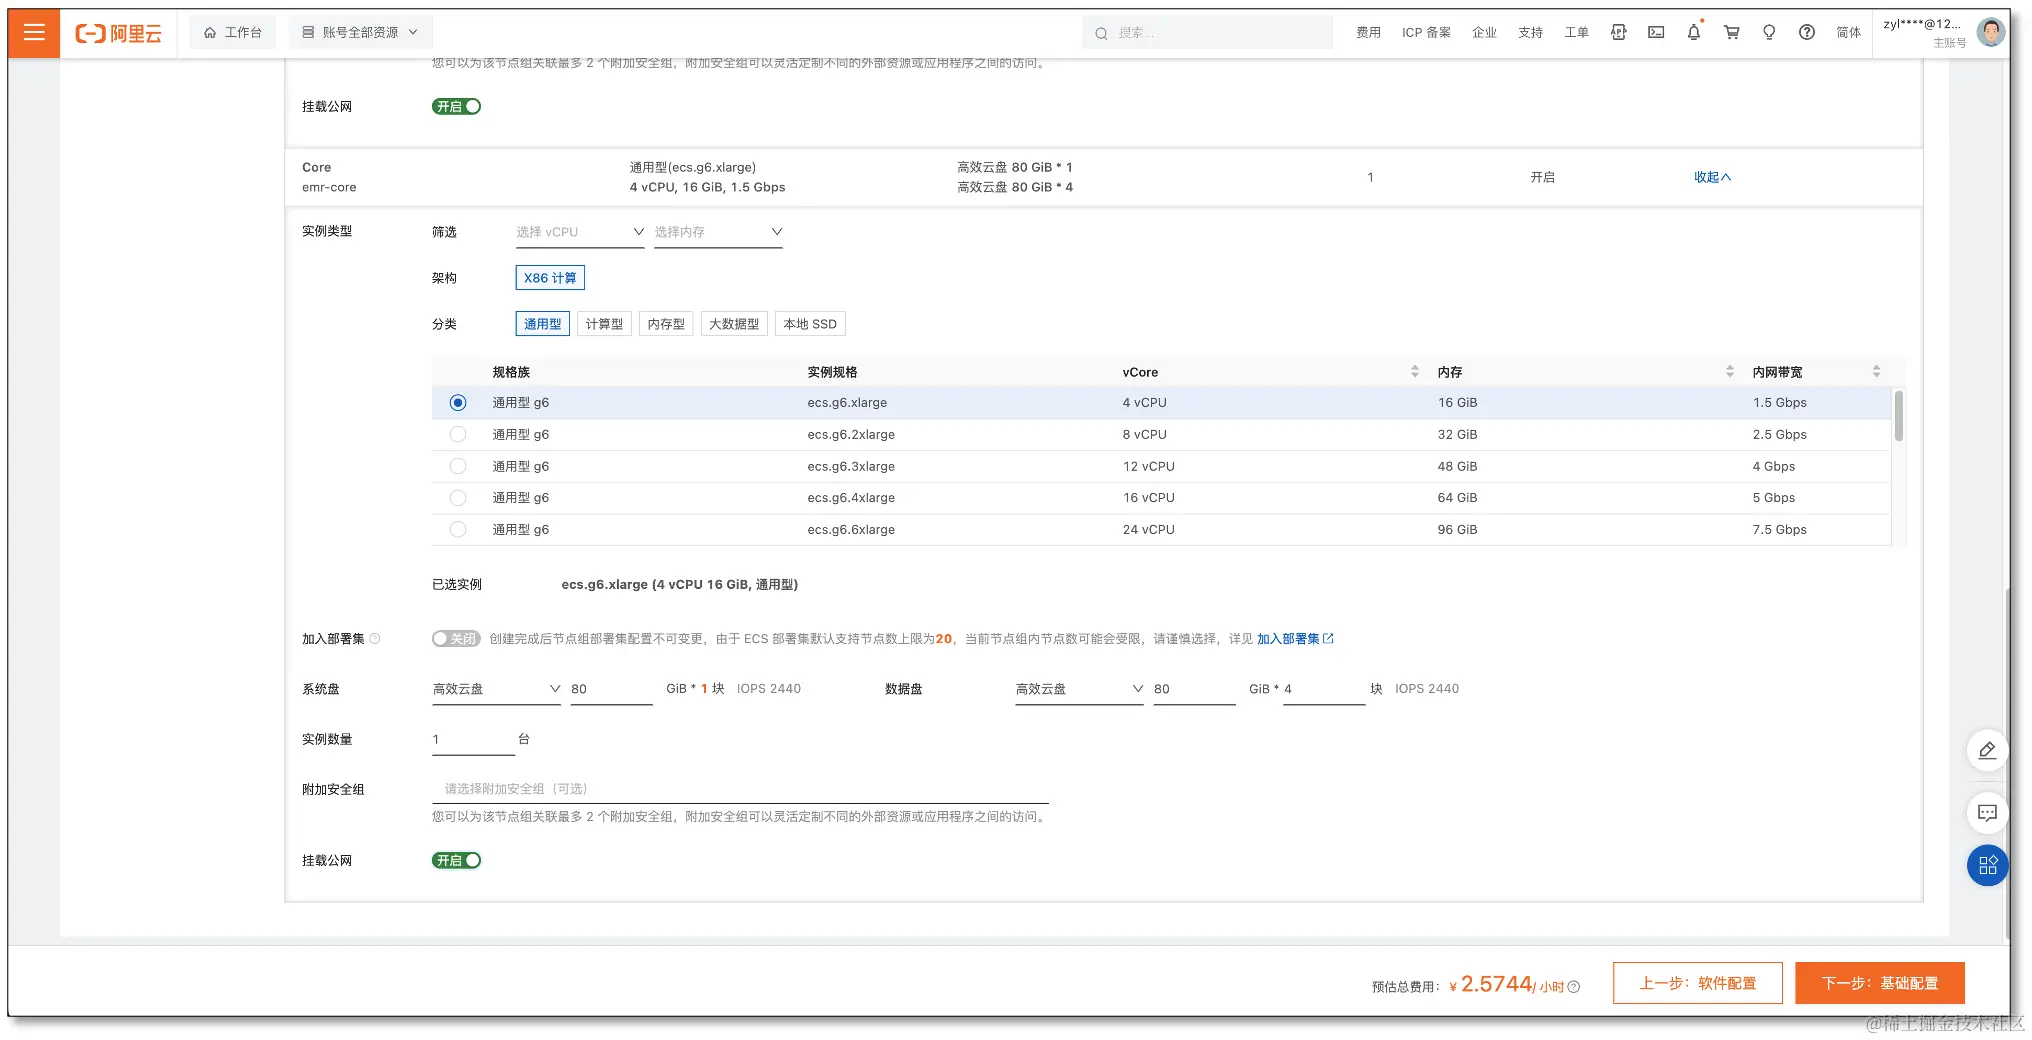Click the user avatar picture
The height and width of the screenshot is (1040, 2032).
[1990, 33]
